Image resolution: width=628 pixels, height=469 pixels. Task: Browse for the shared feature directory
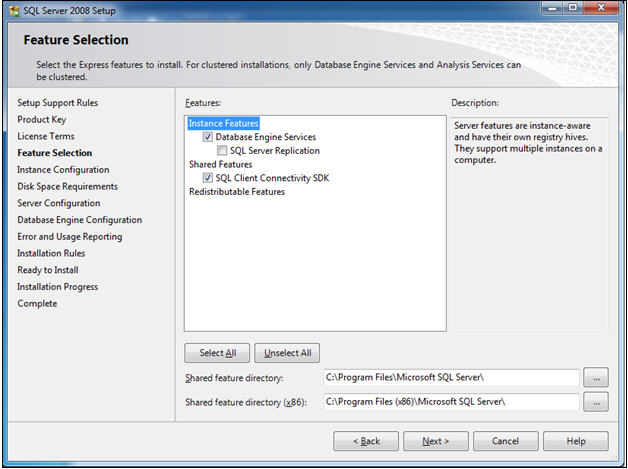596,378
